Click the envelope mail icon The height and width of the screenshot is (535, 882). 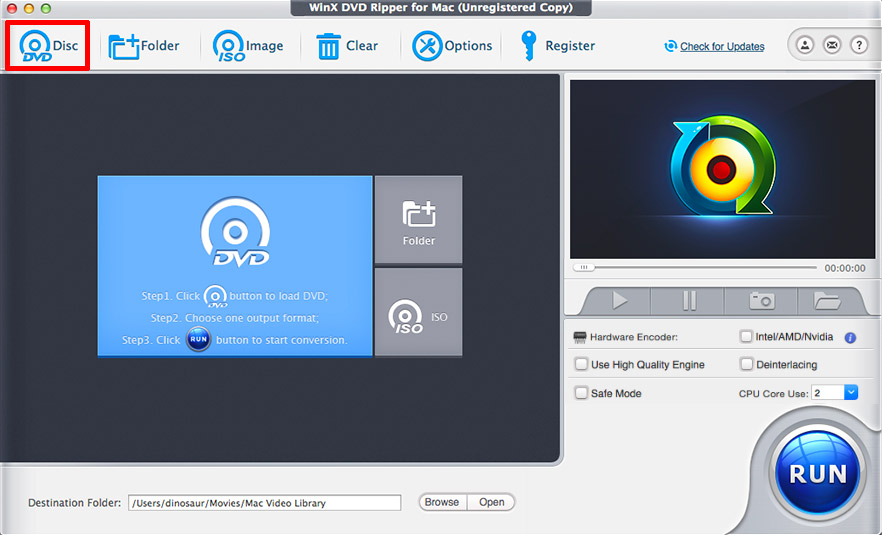pos(832,45)
